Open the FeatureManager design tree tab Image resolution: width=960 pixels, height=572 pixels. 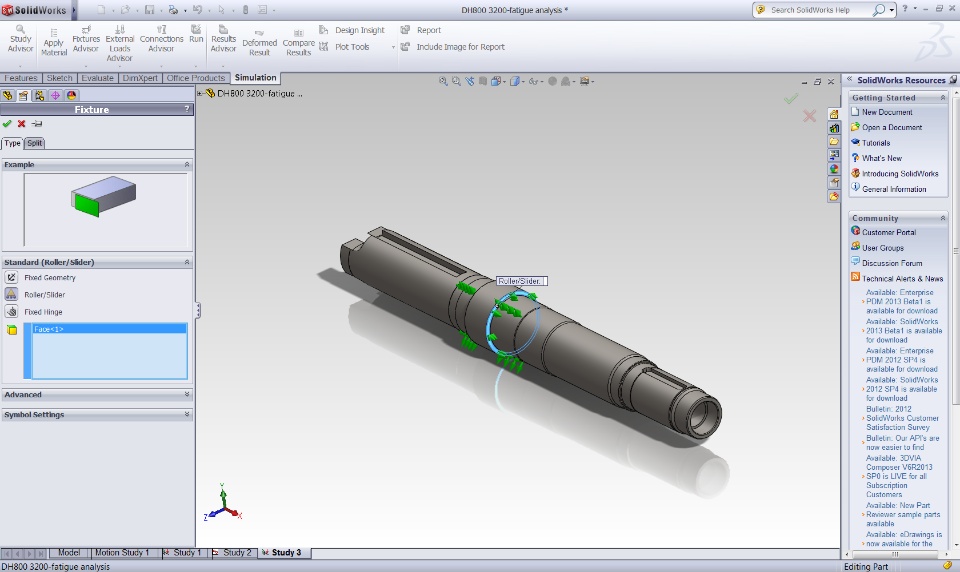pos(7,96)
